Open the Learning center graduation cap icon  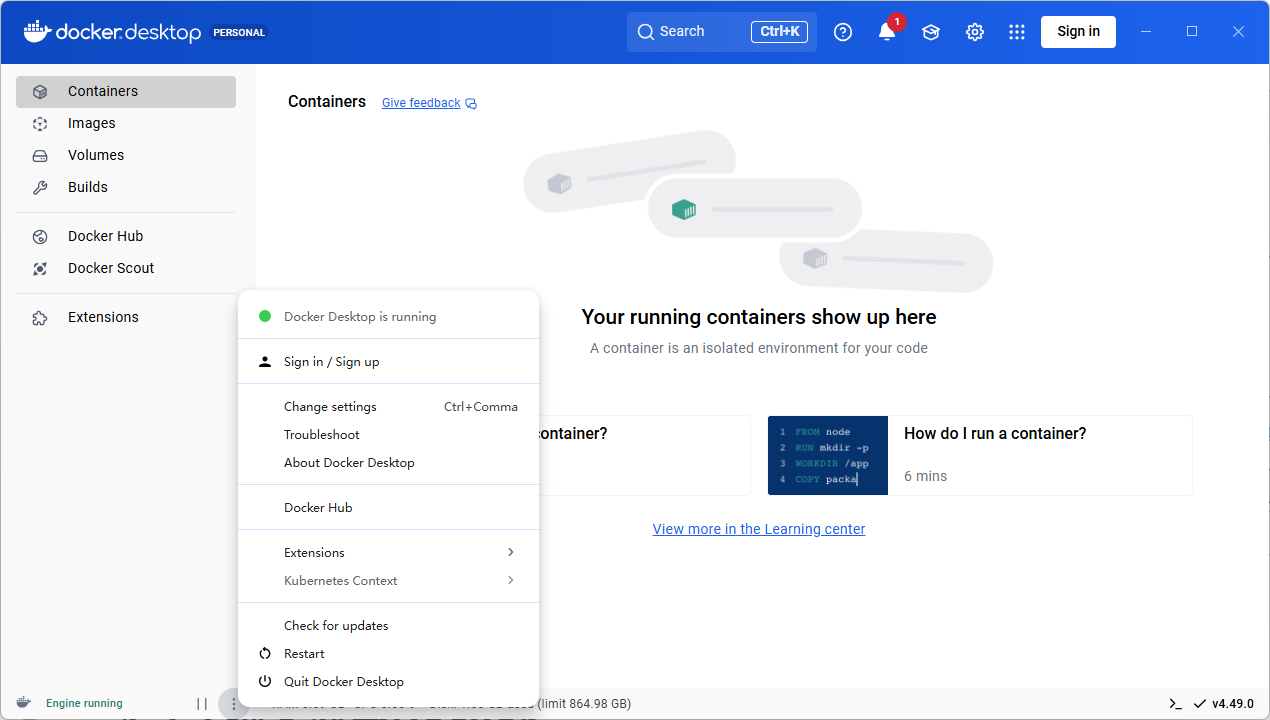pyautogui.click(x=931, y=32)
